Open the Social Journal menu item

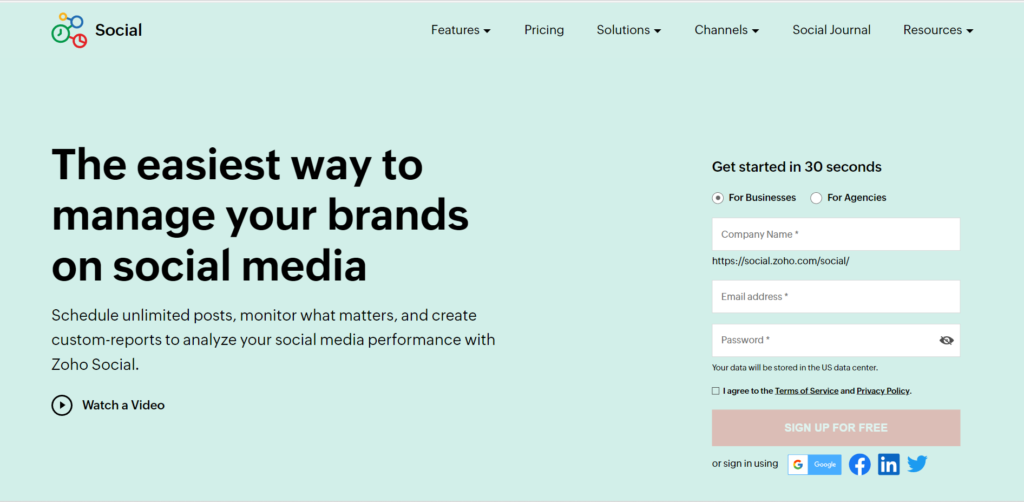831,30
